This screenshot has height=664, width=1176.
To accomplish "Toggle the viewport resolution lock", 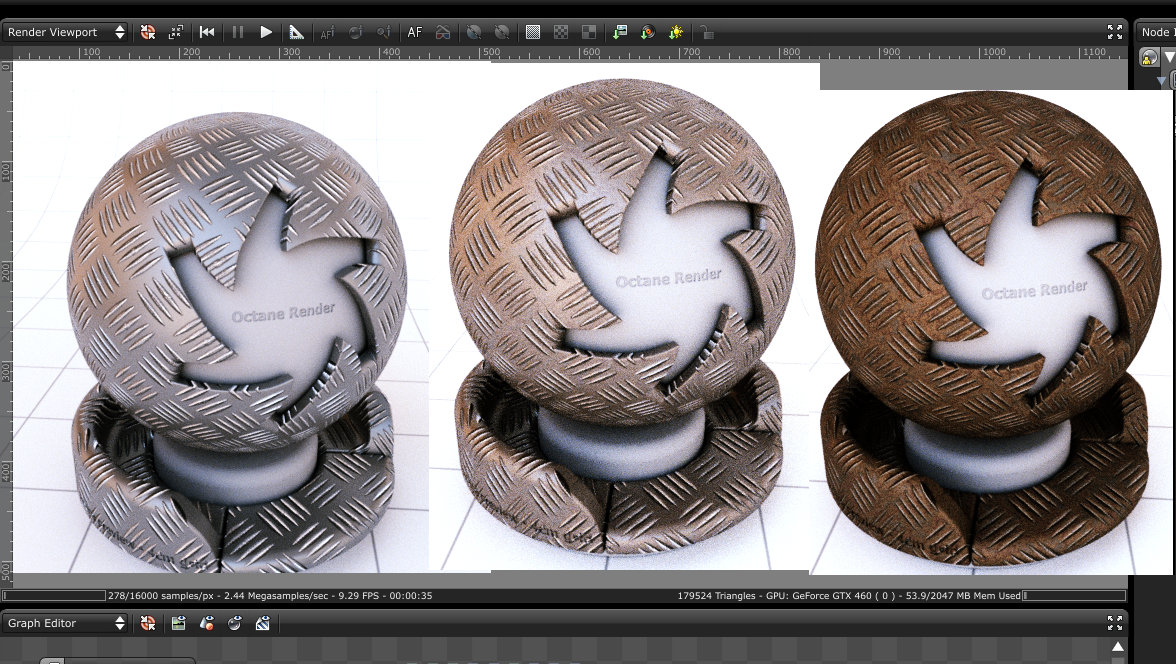I will (x=706, y=32).
